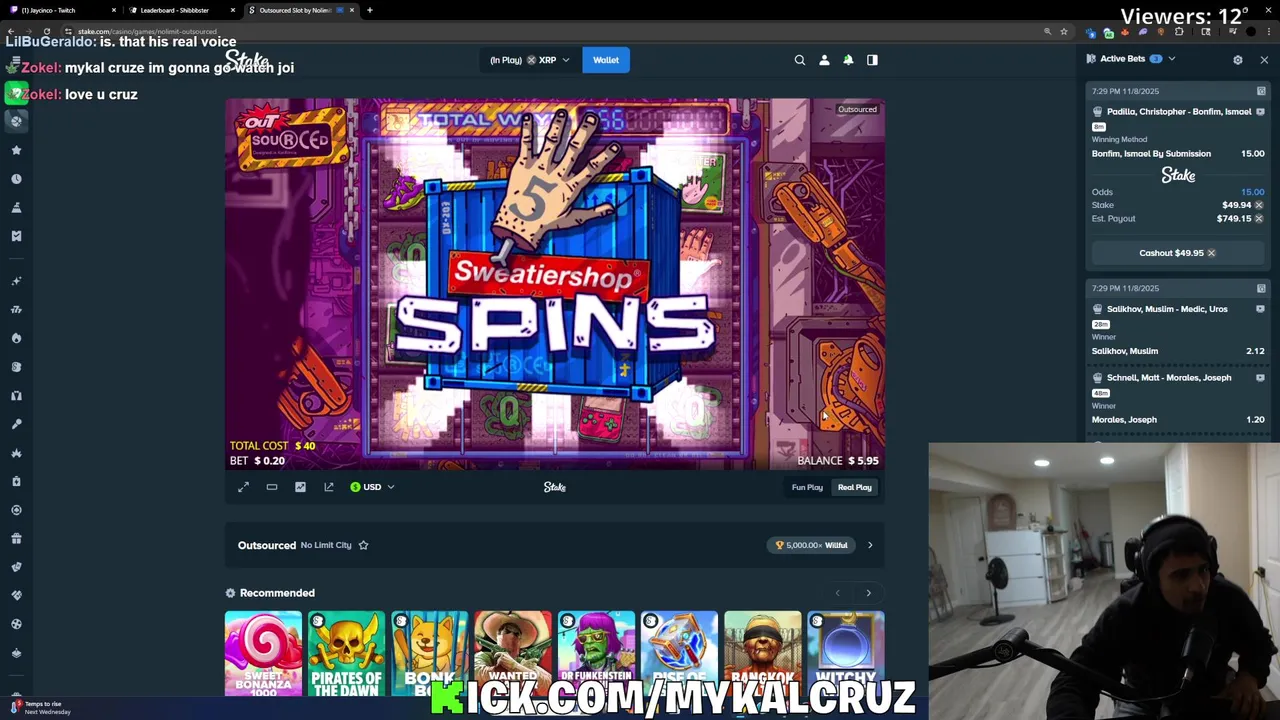Open bet slip icon for Salikhov bet

(x=1261, y=288)
